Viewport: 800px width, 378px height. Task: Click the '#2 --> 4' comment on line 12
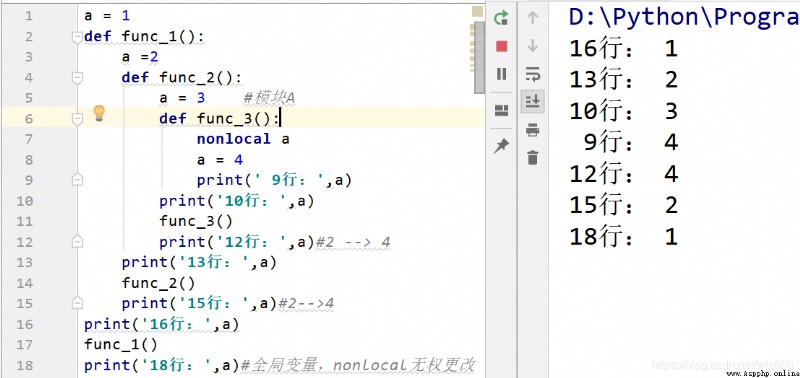tap(354, 242)
